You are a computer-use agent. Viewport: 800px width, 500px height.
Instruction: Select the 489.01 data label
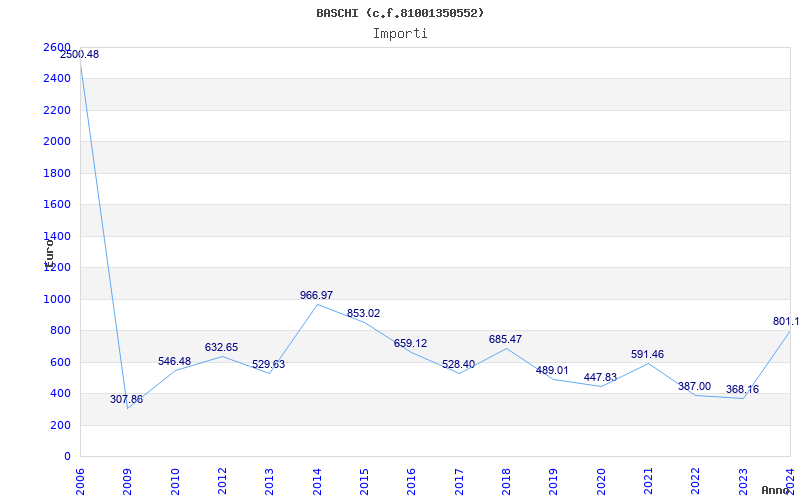coord(552,370)
